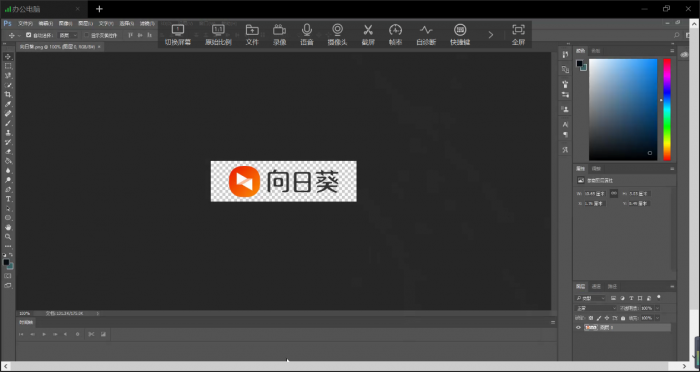
Task: Open Sunlogin 截屏 scissors screenshot tool
Action: (368, 34)
